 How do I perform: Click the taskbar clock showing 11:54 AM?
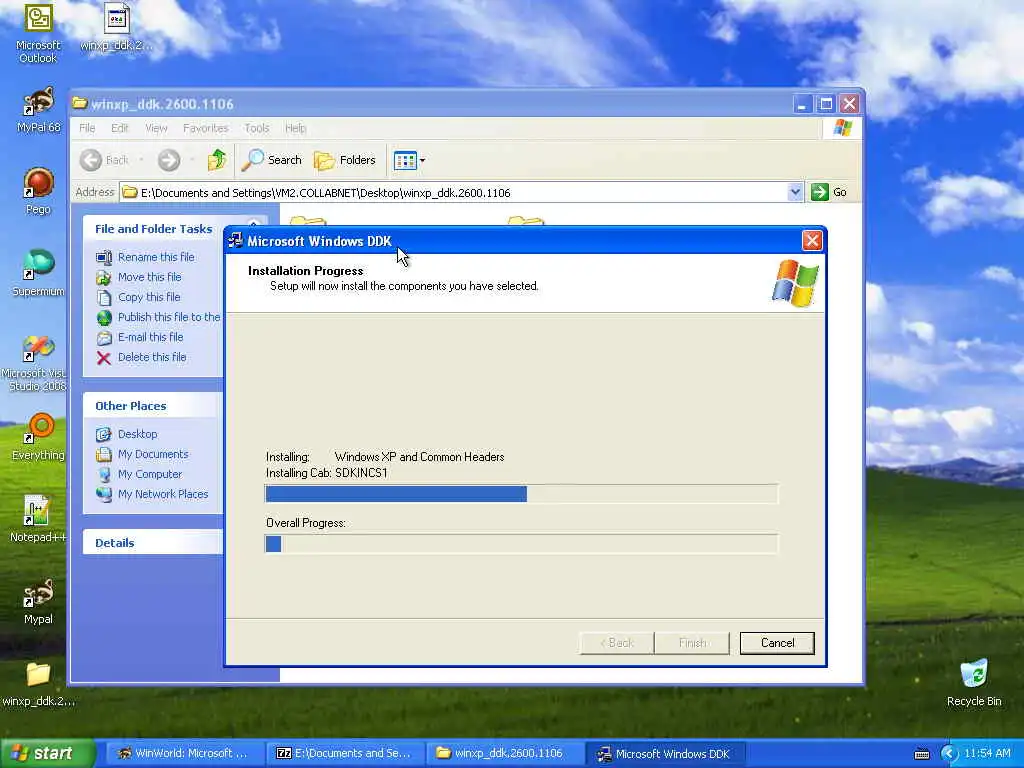click(987, 754)
